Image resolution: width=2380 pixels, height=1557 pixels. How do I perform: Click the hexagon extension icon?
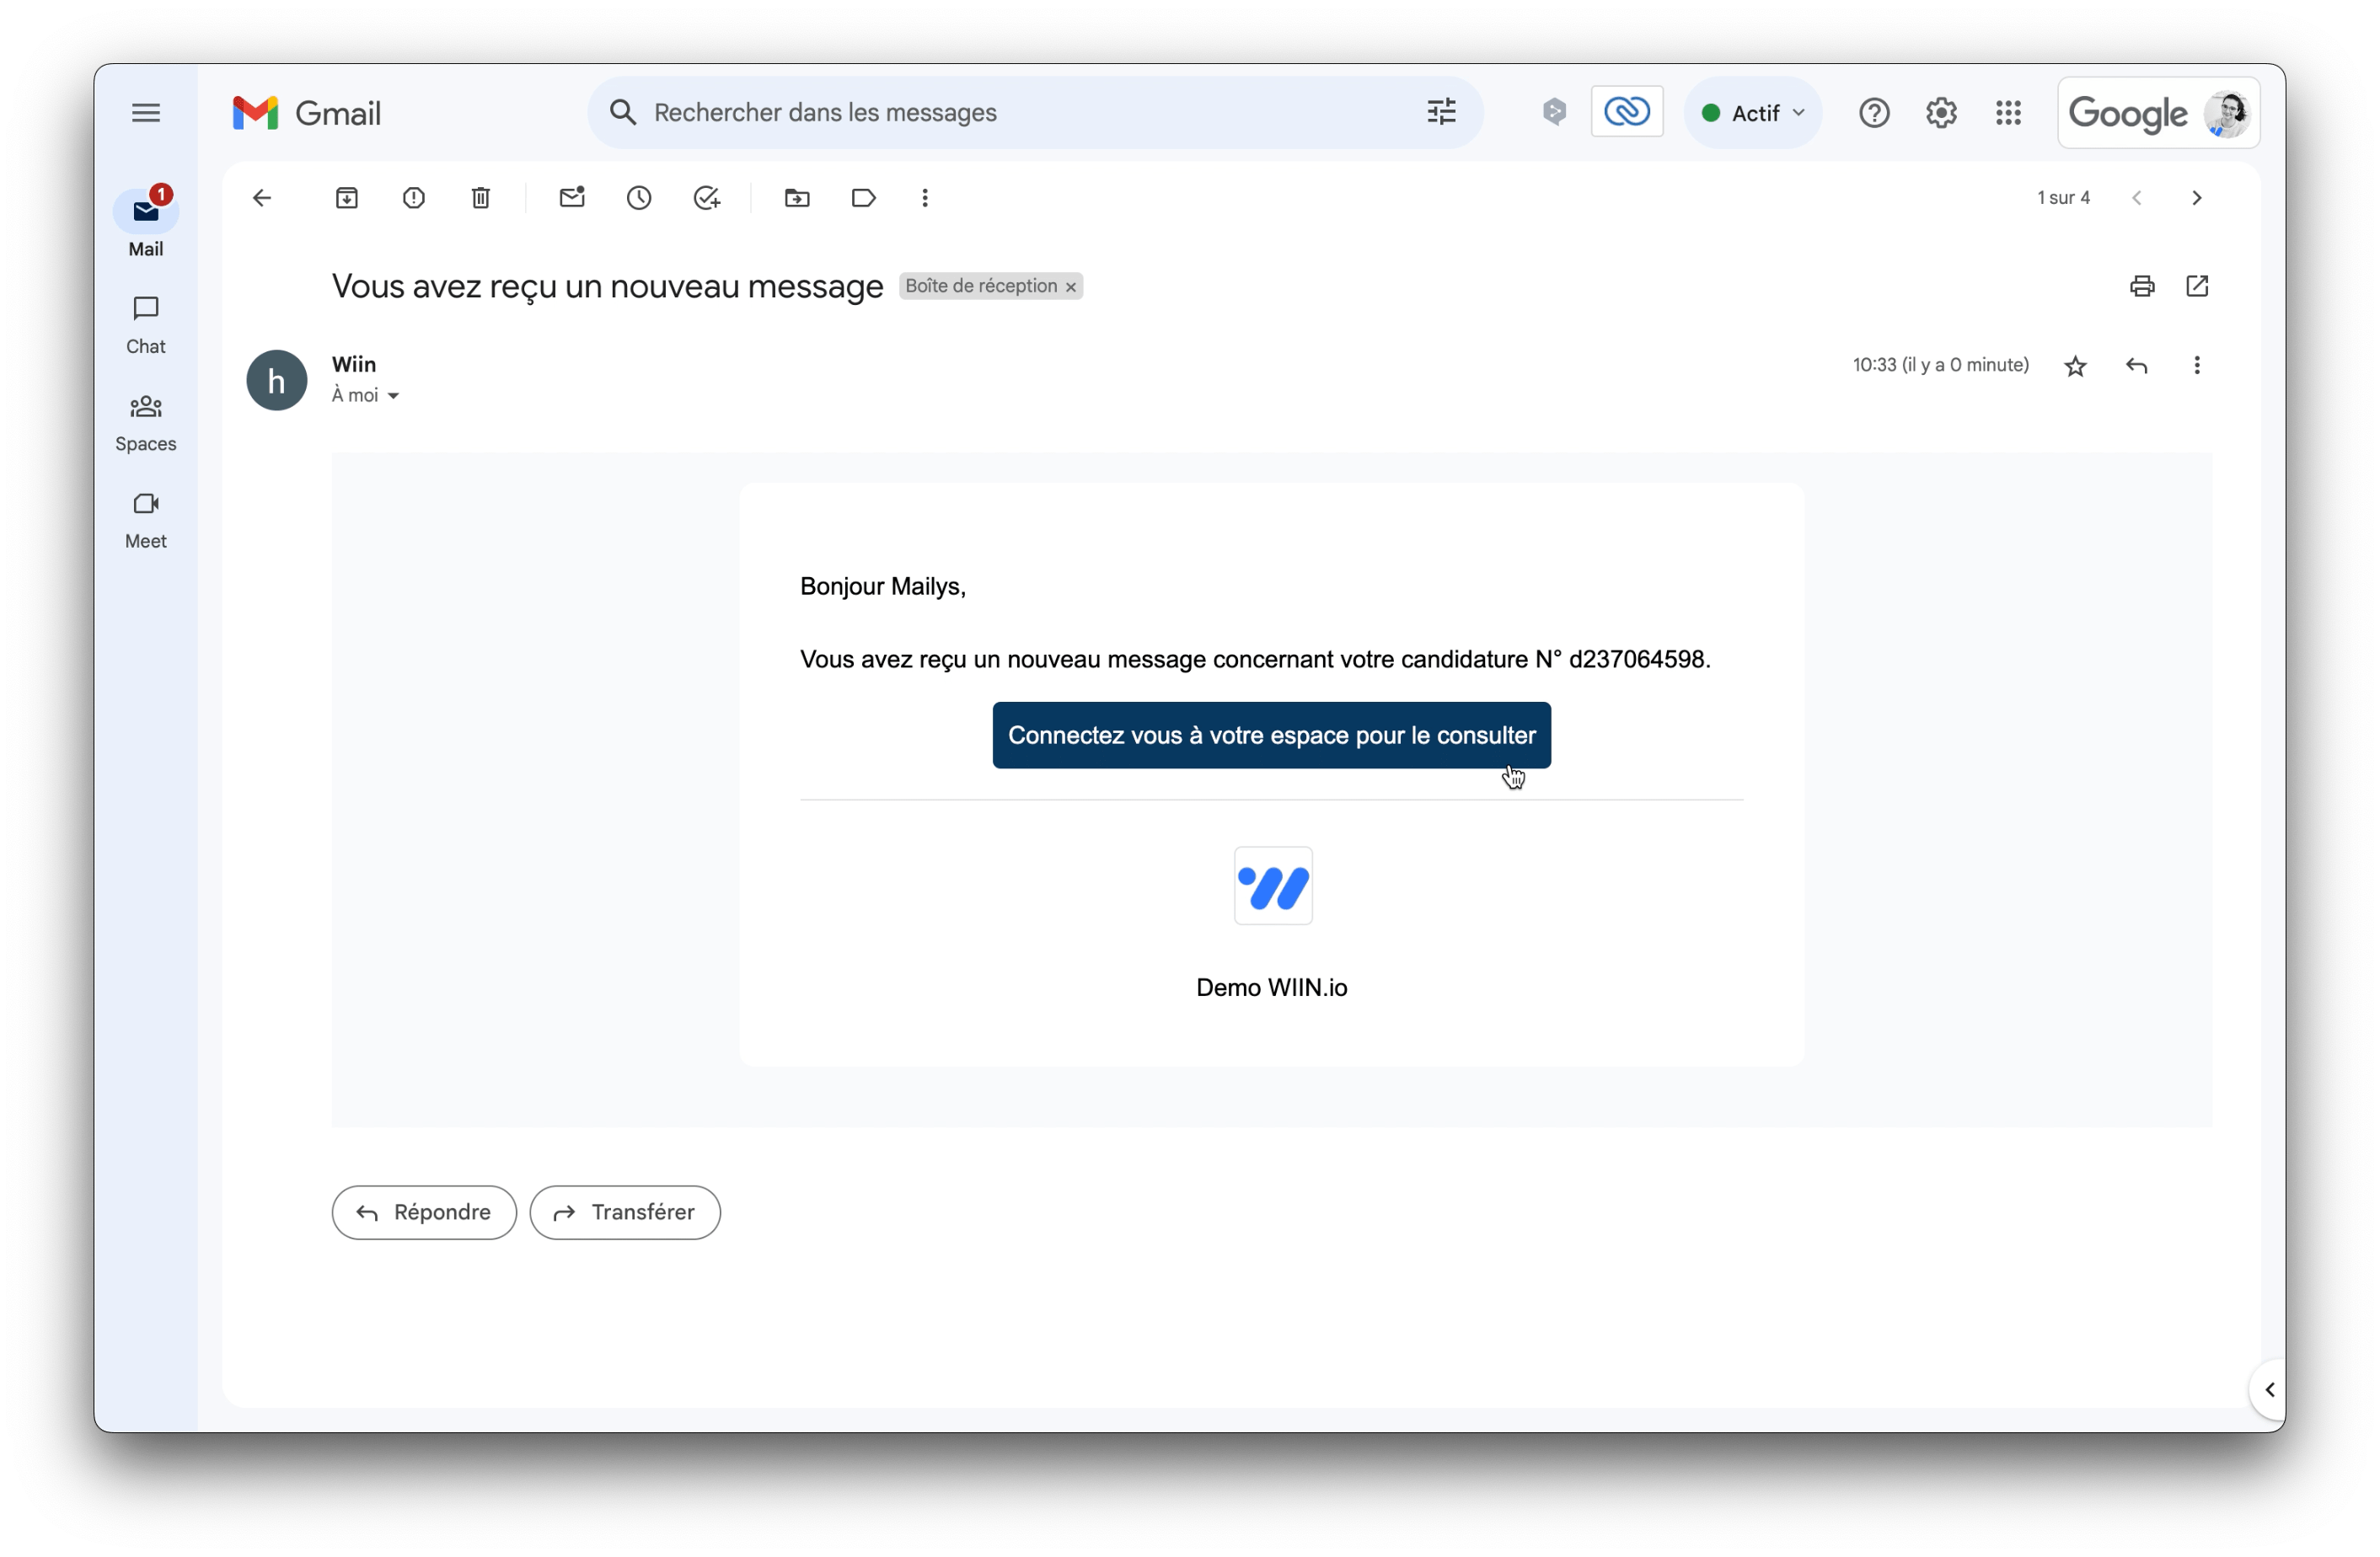tap(1554, 112)
